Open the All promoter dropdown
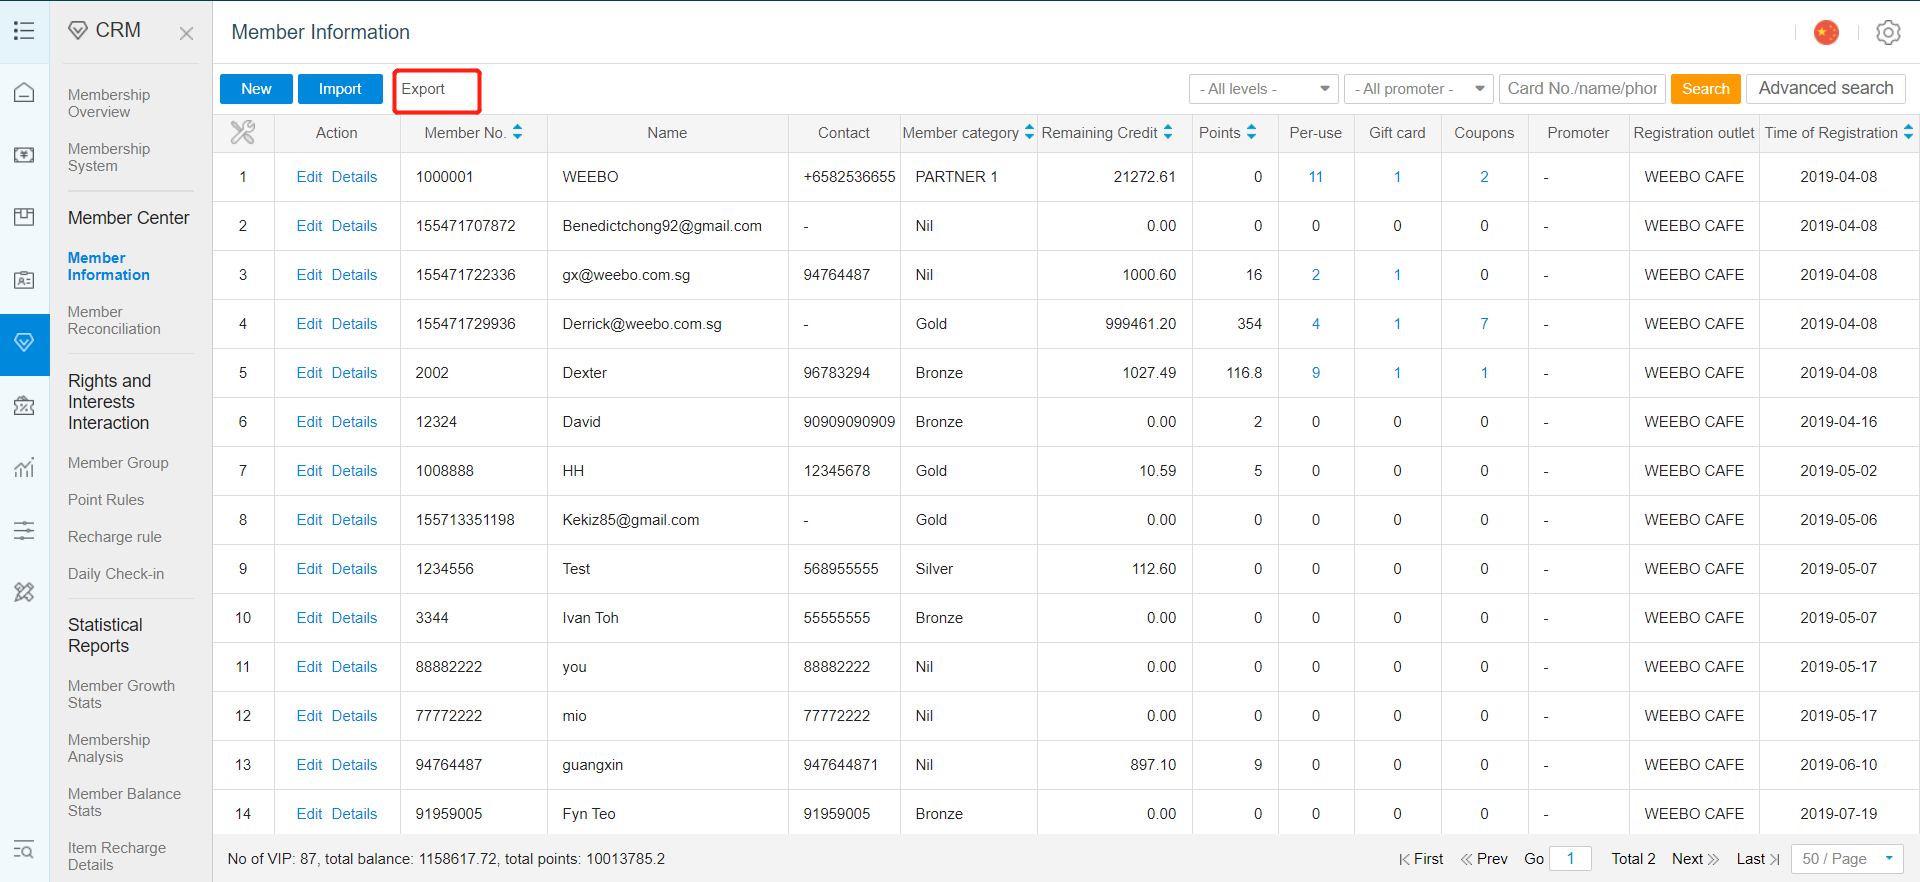This screenshot has height=882, width=1920. click(1418, 89)
